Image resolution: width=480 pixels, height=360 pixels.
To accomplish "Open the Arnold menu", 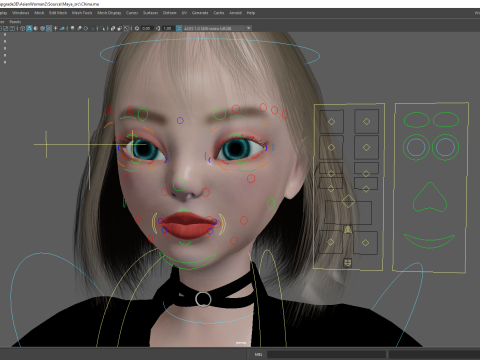I will click(x=235, y=13).
